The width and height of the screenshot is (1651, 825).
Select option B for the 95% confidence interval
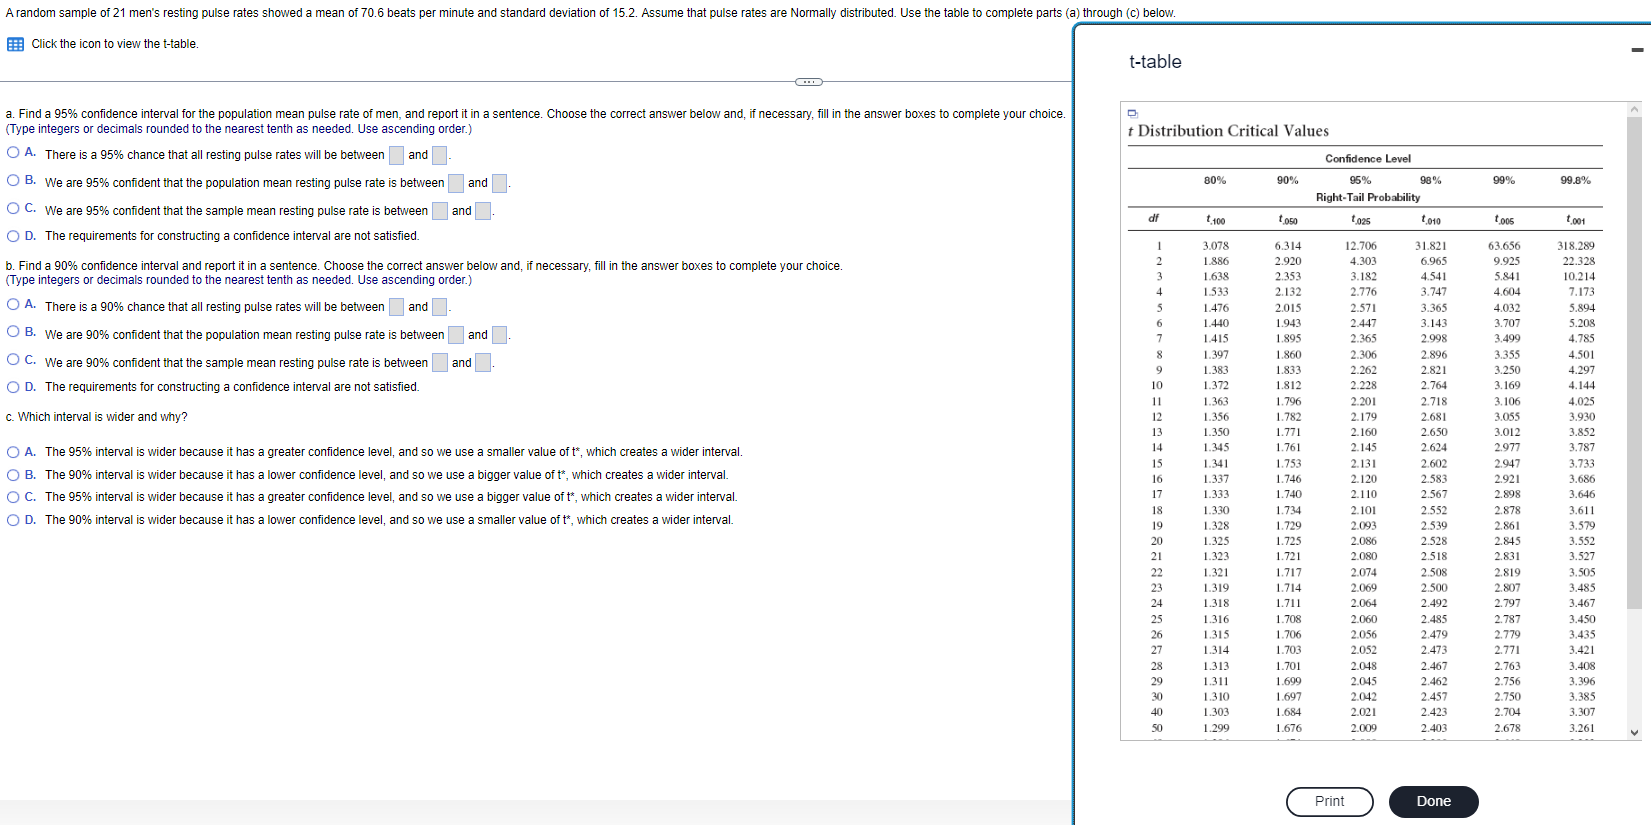point(13,181)
